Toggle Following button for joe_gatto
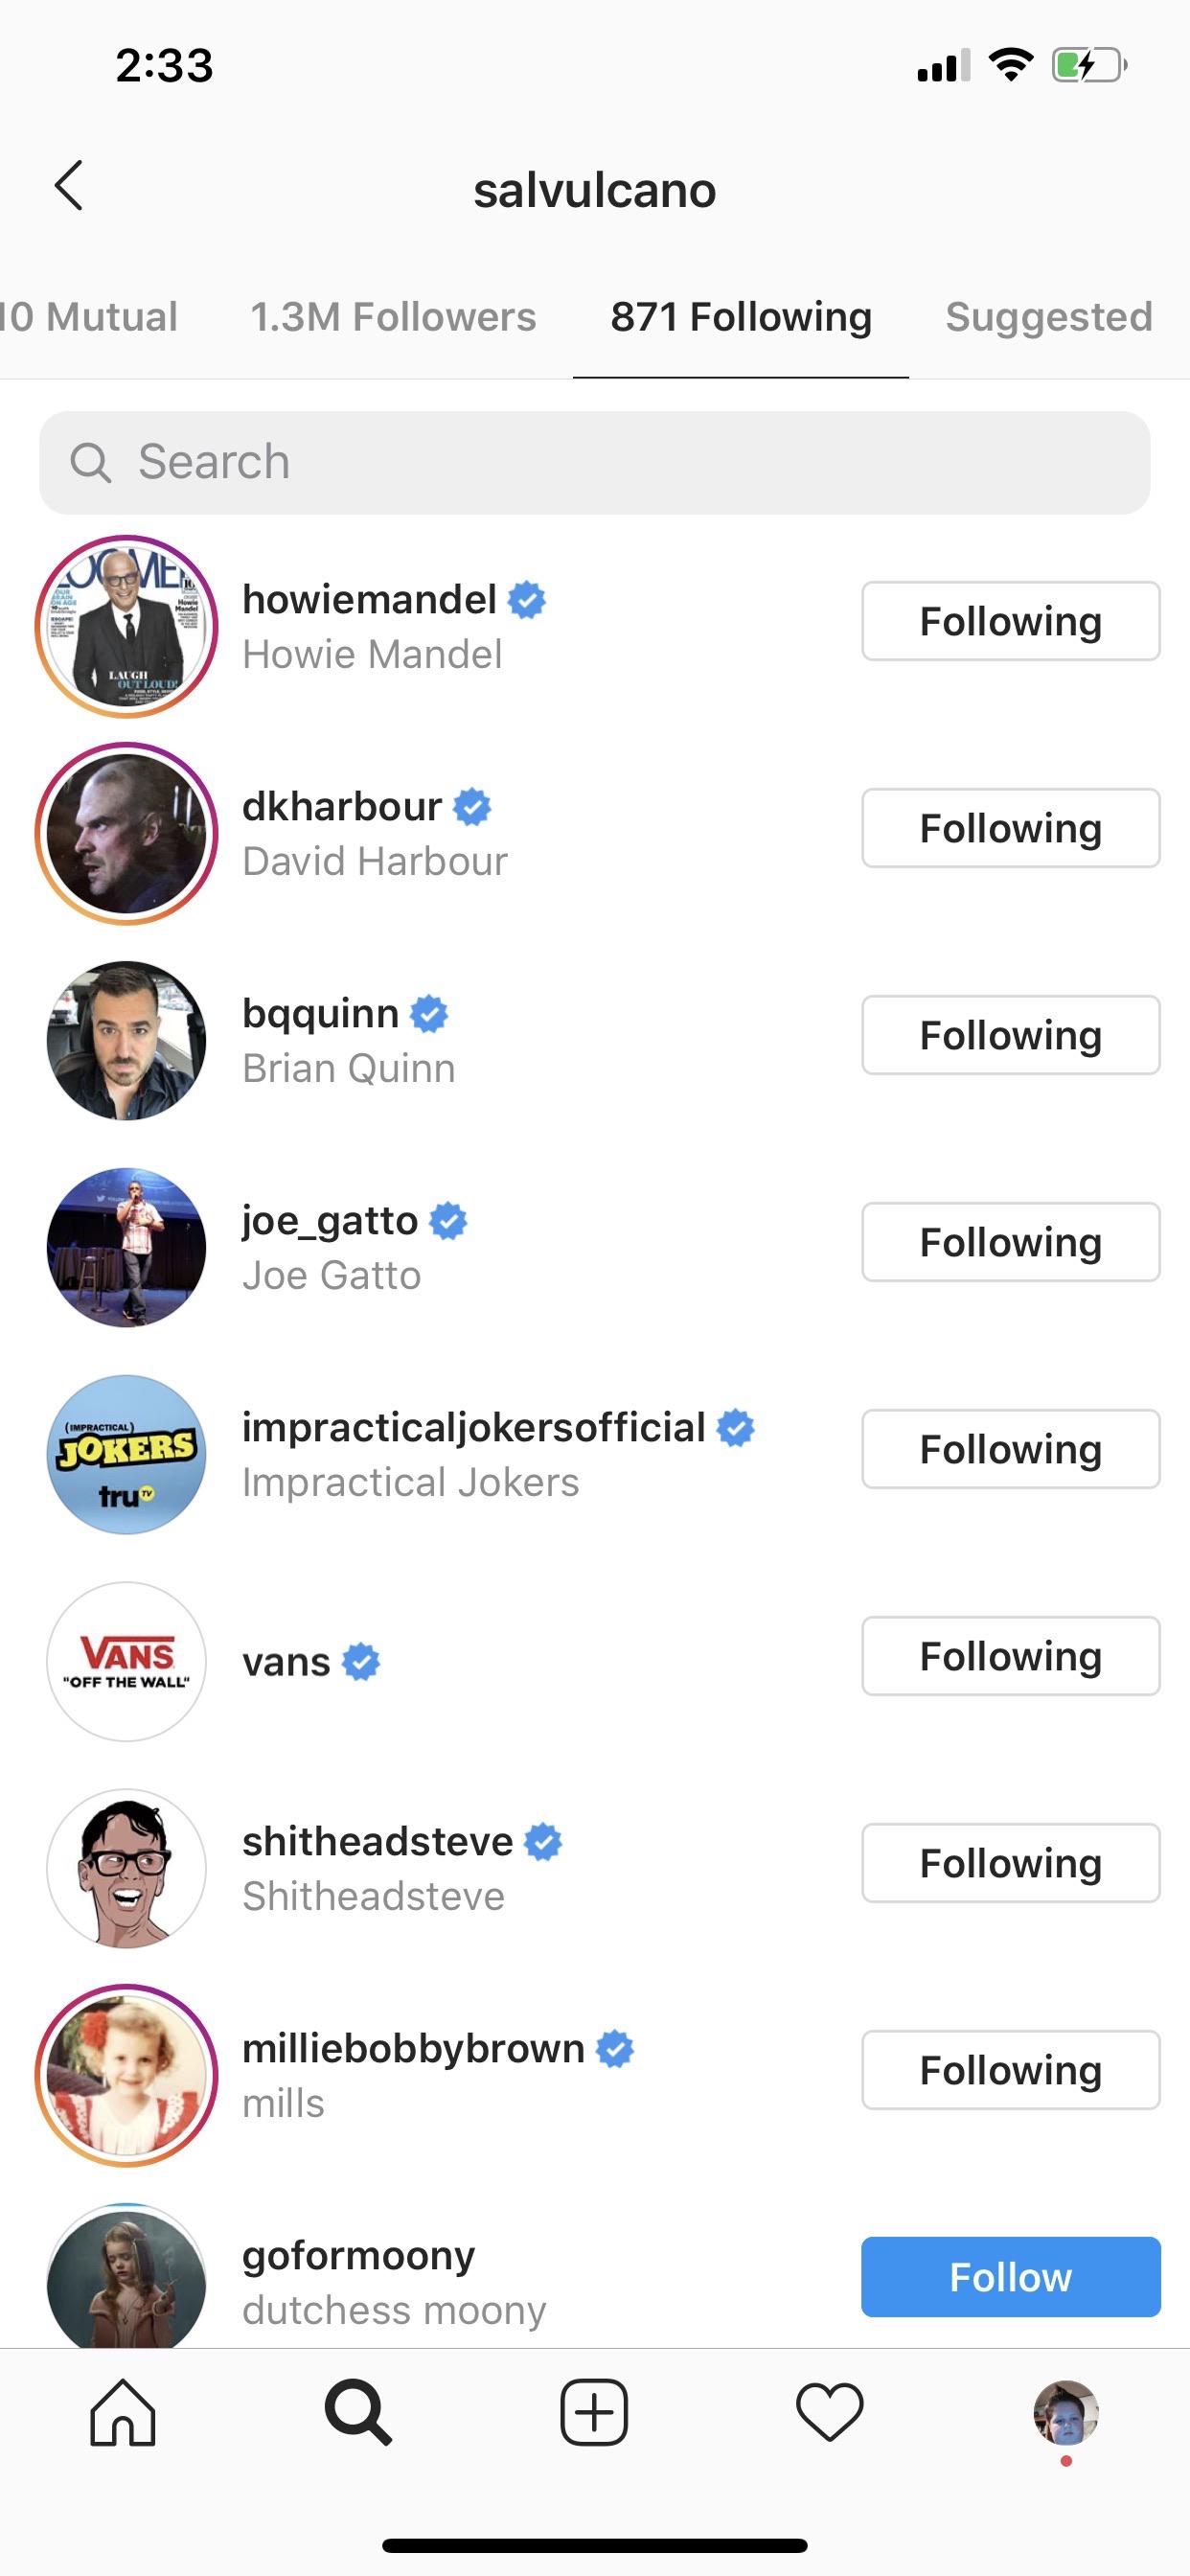 click(x=1010, y=1242)
